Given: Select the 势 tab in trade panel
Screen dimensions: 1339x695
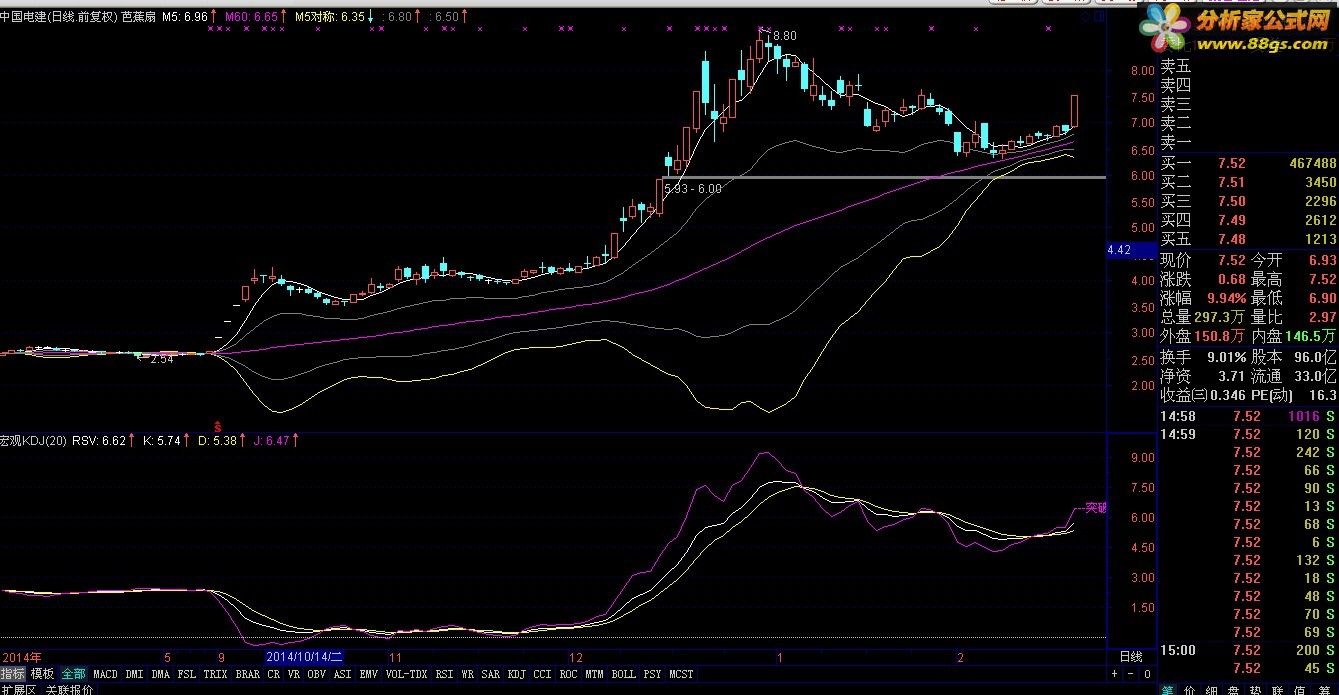Looking at the screenshot, I should 1255,689.
